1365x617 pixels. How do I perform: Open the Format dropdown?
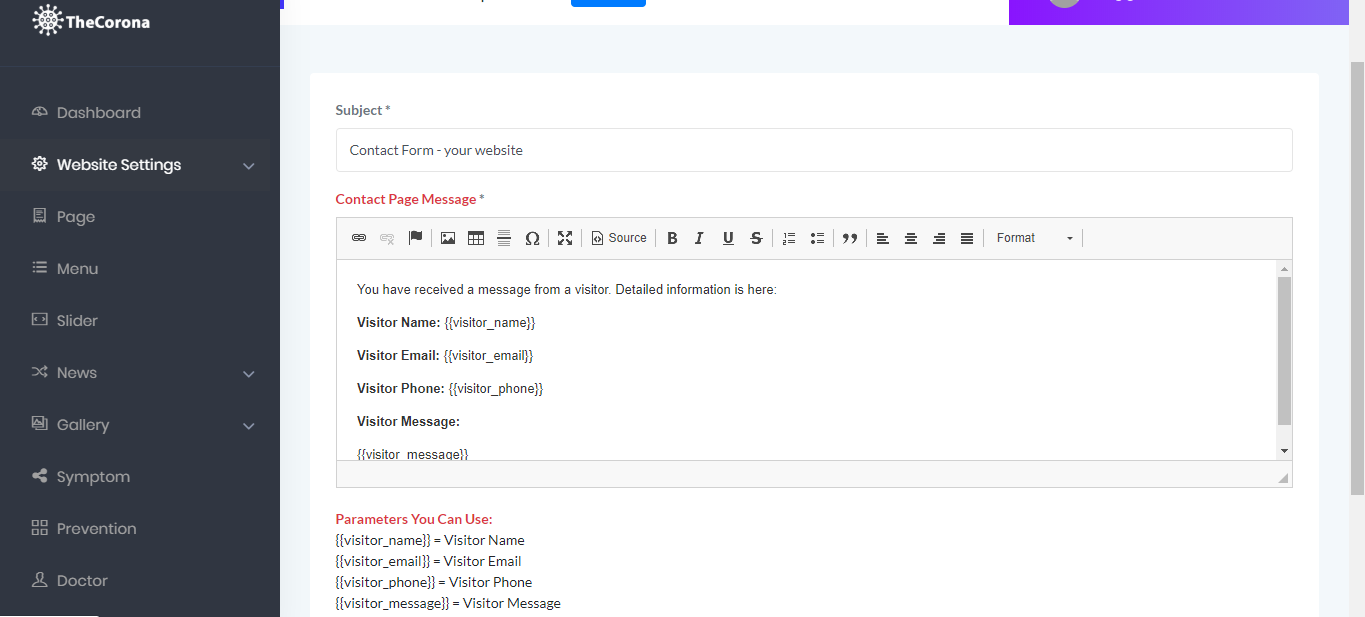click(1035, 238)
